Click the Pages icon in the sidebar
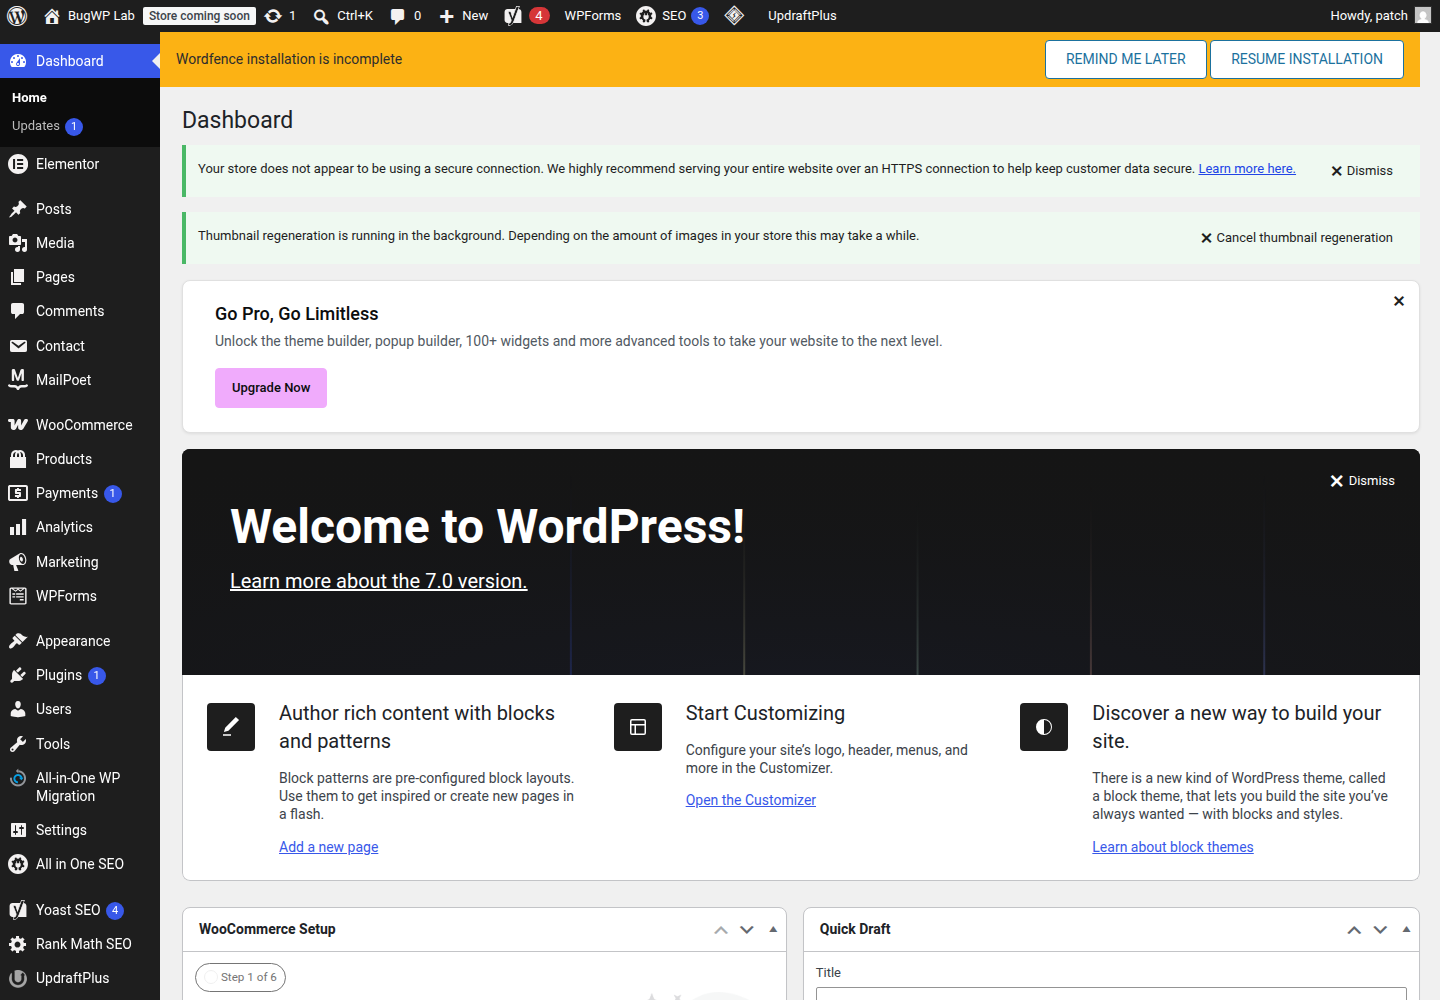The width and height of the screenshot is (1440, 1000). pyautogui.click(x=17, y=277)
